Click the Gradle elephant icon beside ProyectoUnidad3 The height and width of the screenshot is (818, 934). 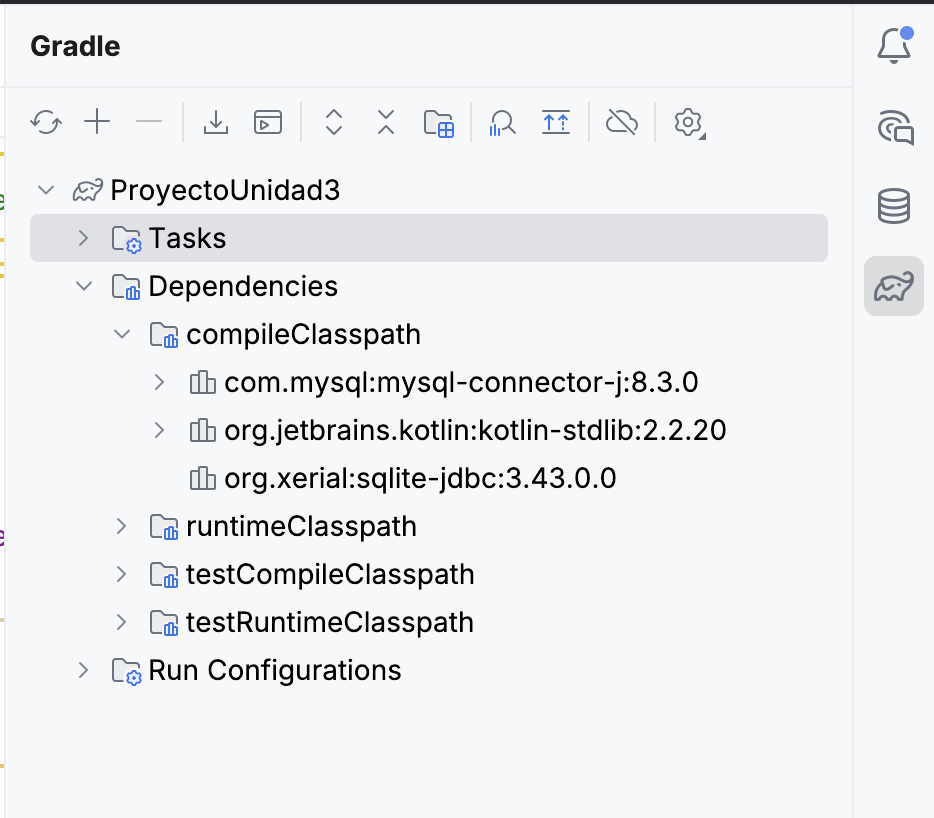point(88,191)
